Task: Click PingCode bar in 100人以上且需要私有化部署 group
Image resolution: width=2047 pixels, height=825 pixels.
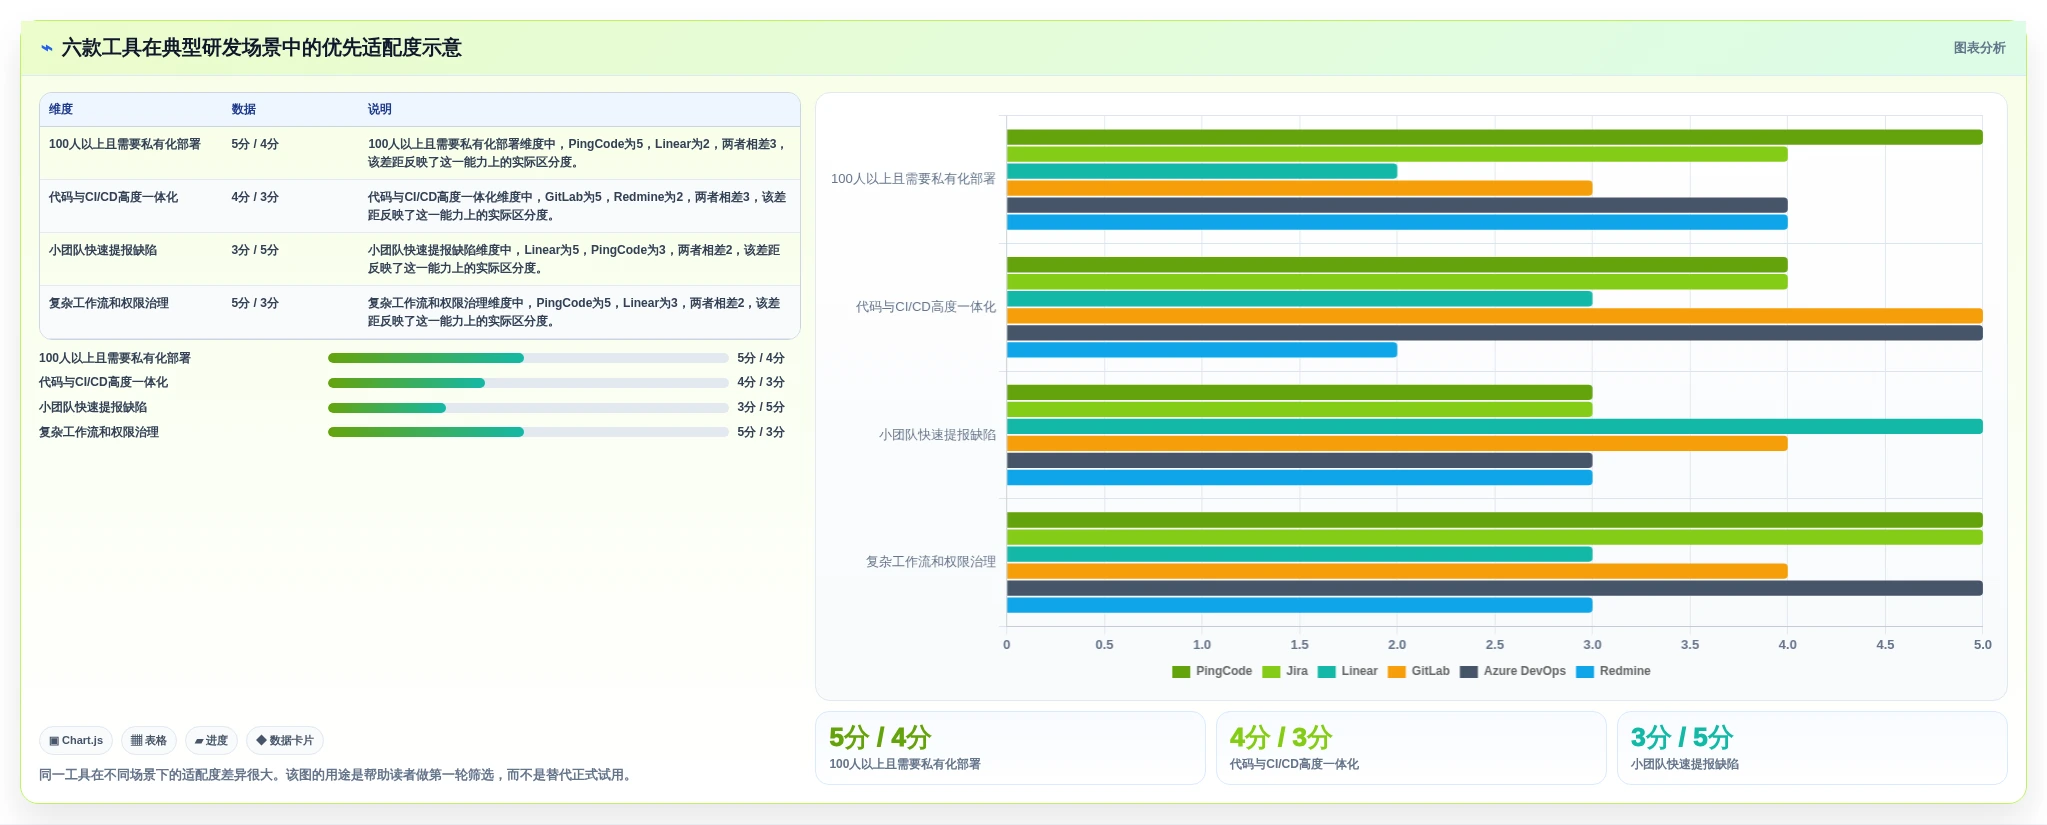Action: [x=1494, y=137]
